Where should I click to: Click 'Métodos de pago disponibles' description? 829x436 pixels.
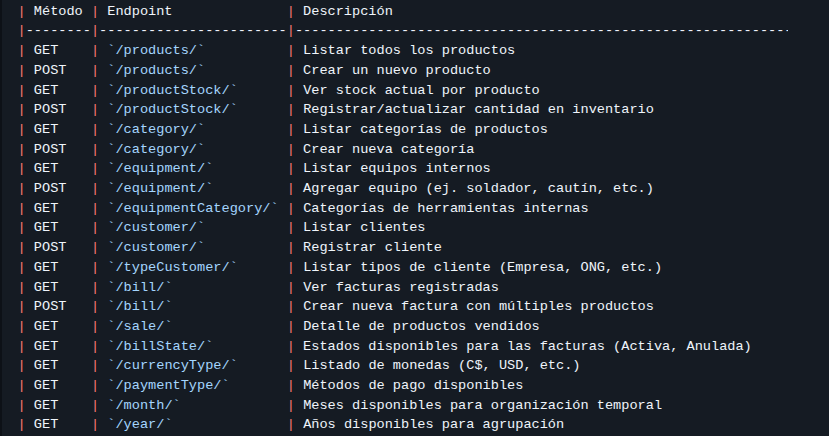tap(413, 385)
